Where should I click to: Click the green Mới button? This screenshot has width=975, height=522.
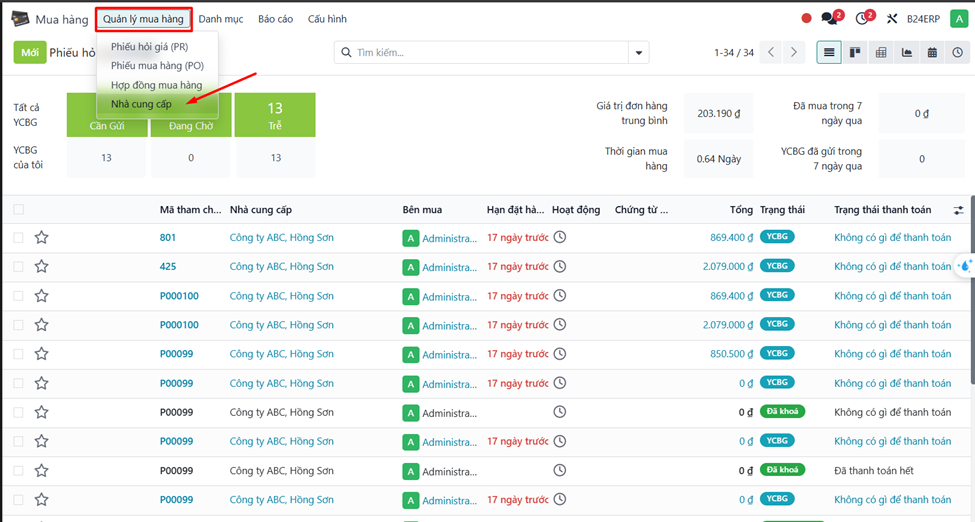point(30,52)
